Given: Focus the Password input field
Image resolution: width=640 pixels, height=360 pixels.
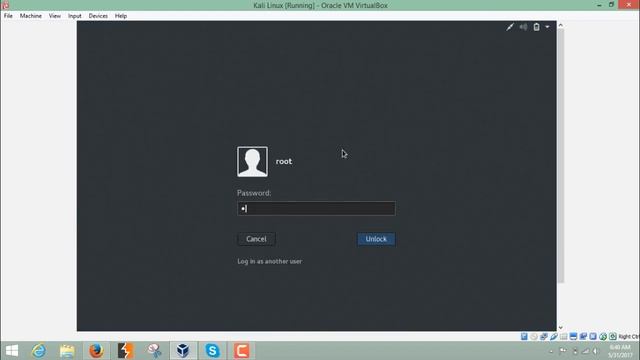Looking at the screenshot, I should (x=316, y=209).
